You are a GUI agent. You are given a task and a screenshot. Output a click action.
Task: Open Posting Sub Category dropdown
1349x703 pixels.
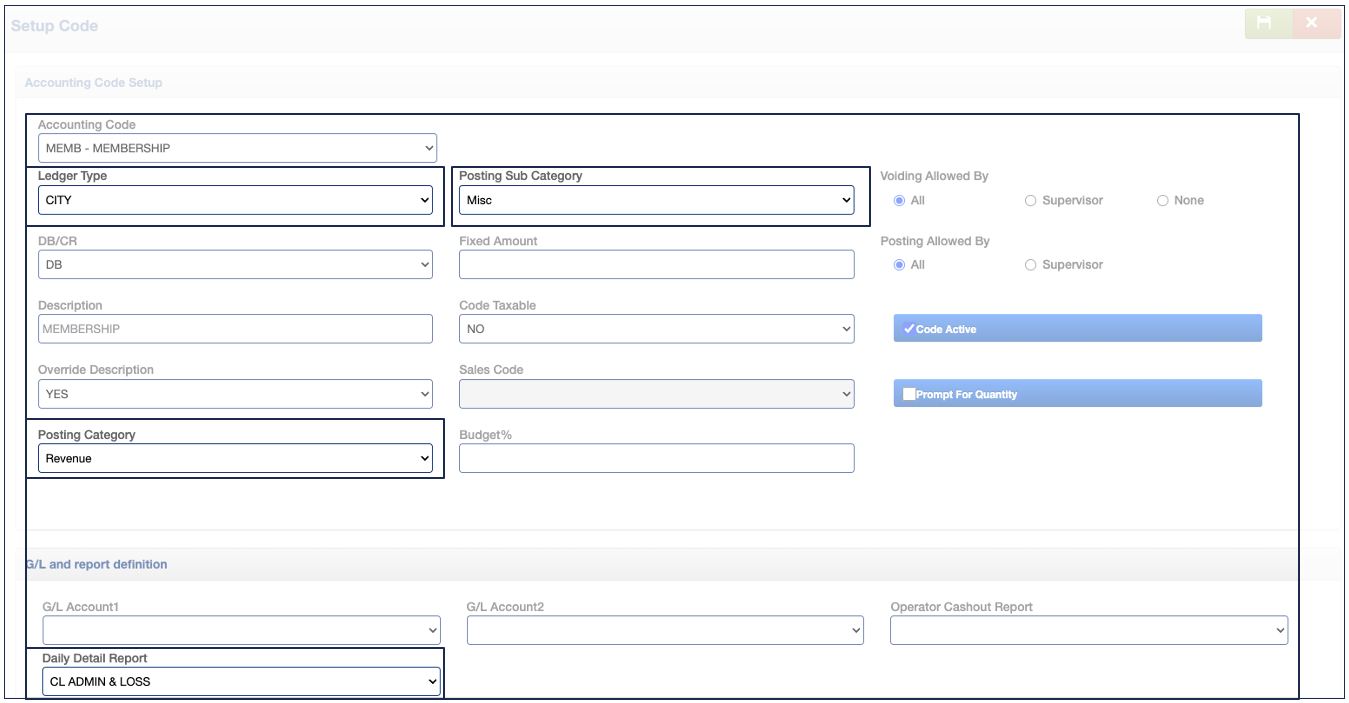pos(656,200)
